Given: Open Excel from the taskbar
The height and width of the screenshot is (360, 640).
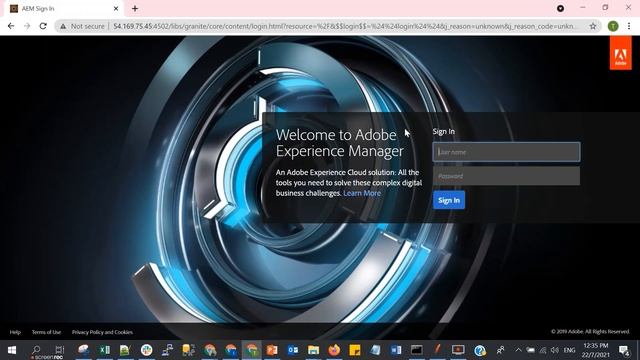Looking at the screenshot, I should point(104,350).
